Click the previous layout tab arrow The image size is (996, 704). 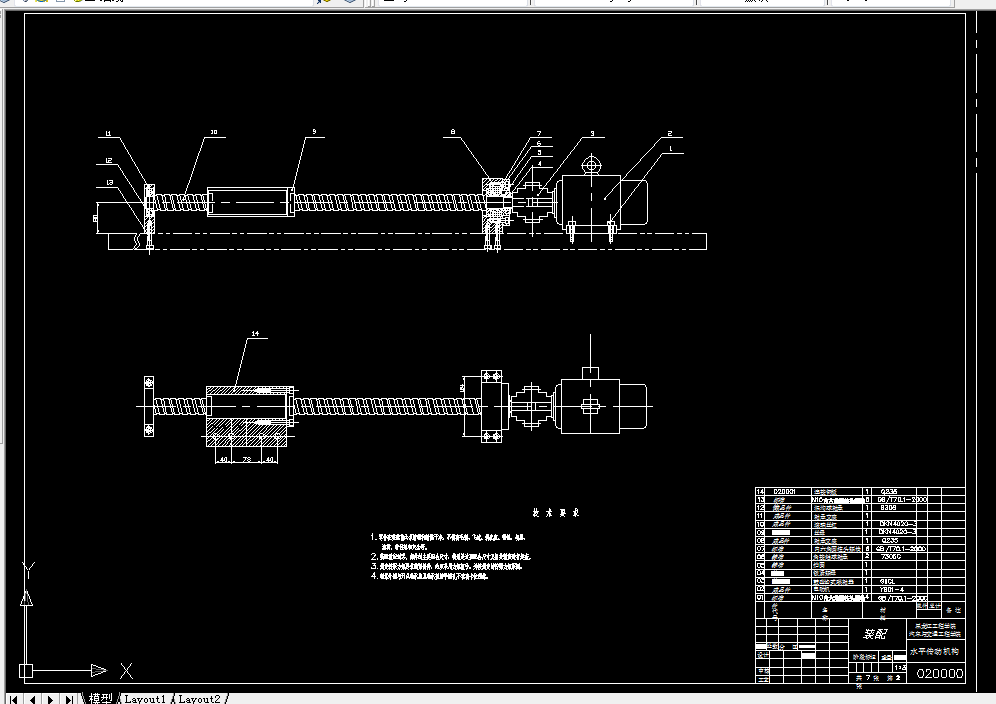[x=32, y=699]
